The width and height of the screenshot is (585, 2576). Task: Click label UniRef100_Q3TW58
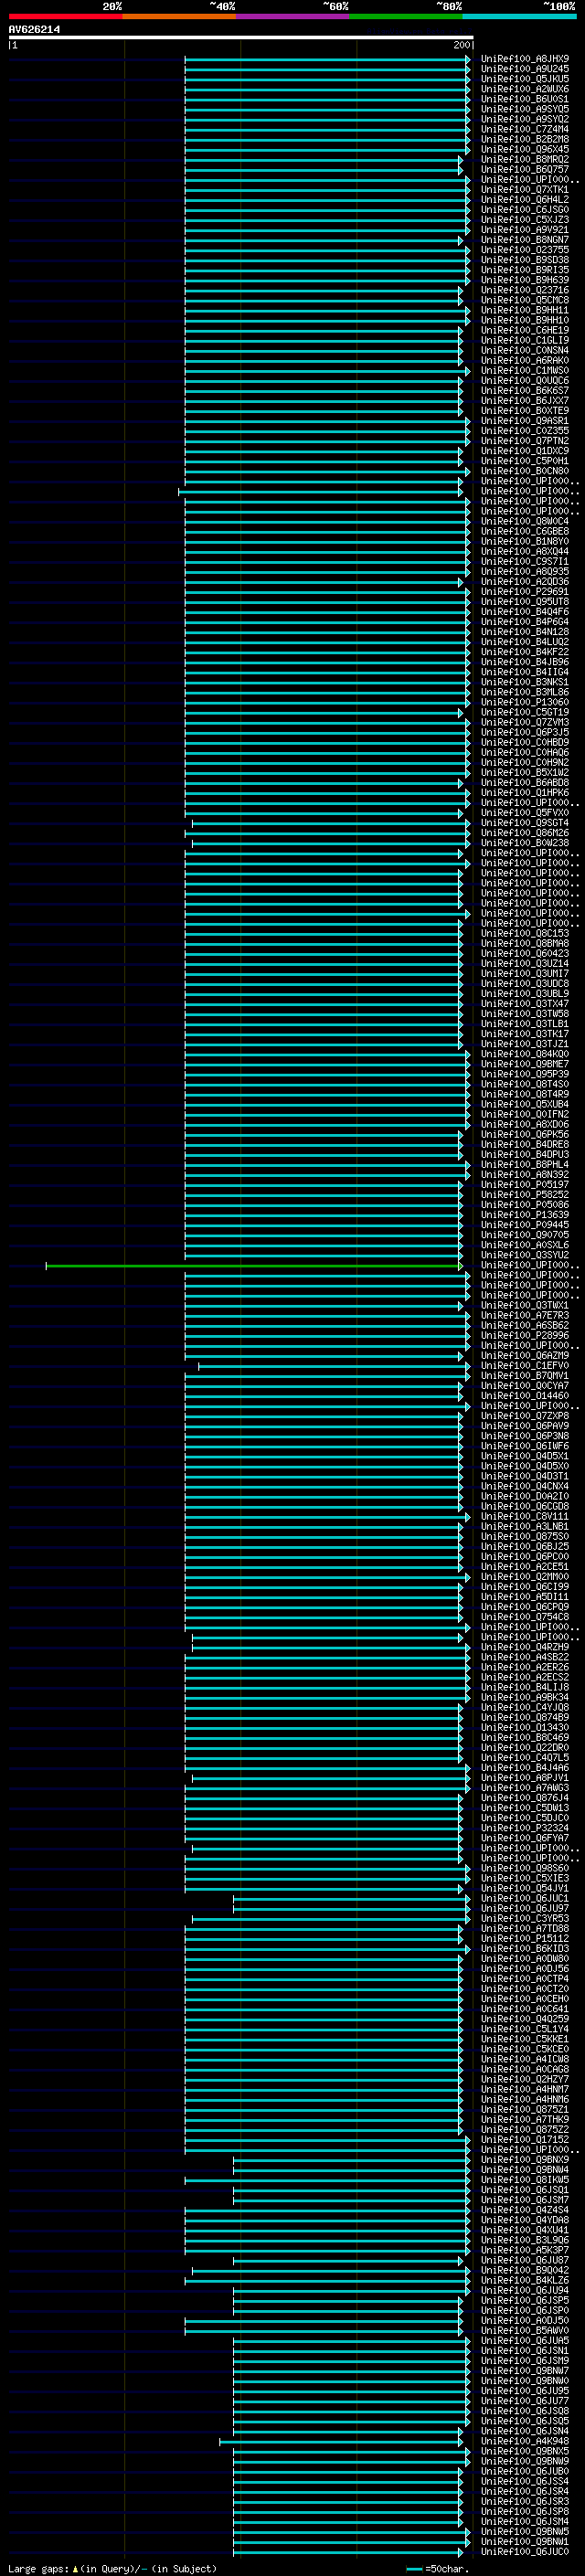click(525, 1014)
